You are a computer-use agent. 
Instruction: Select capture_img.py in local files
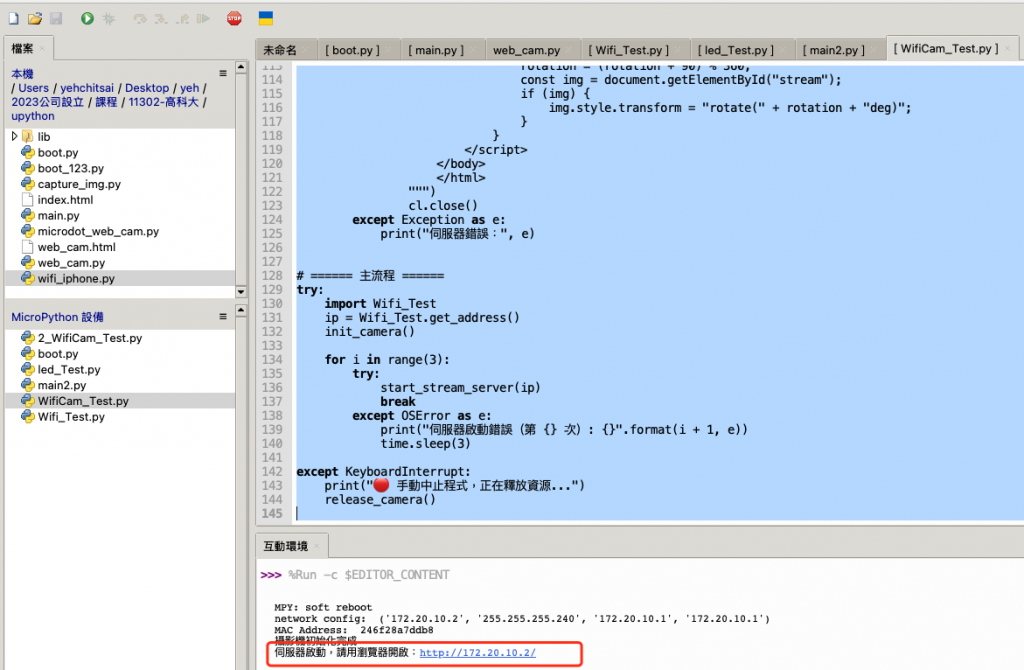(79, 184)
